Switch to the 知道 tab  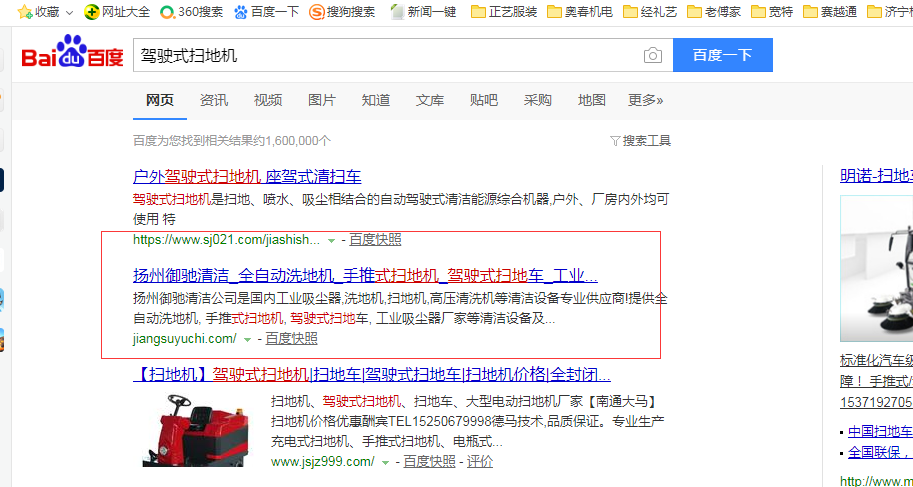(376, 100)
